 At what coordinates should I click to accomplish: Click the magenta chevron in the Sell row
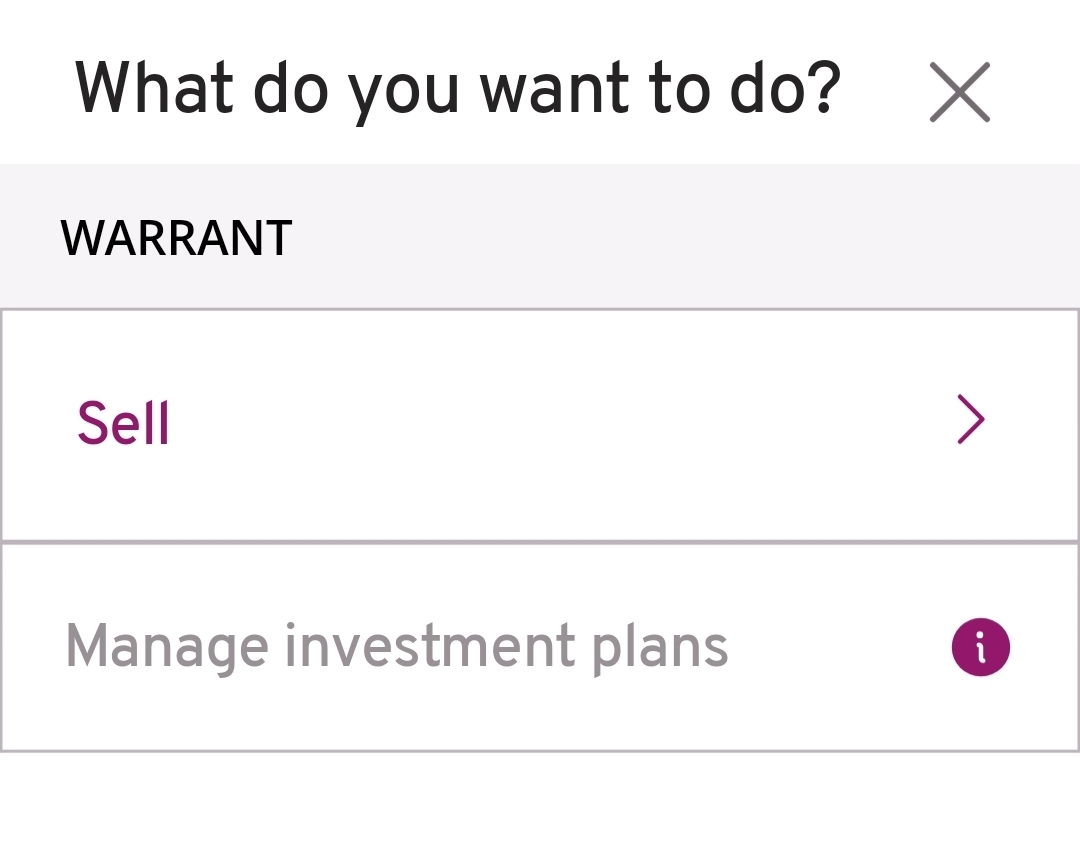coord(970,420)
